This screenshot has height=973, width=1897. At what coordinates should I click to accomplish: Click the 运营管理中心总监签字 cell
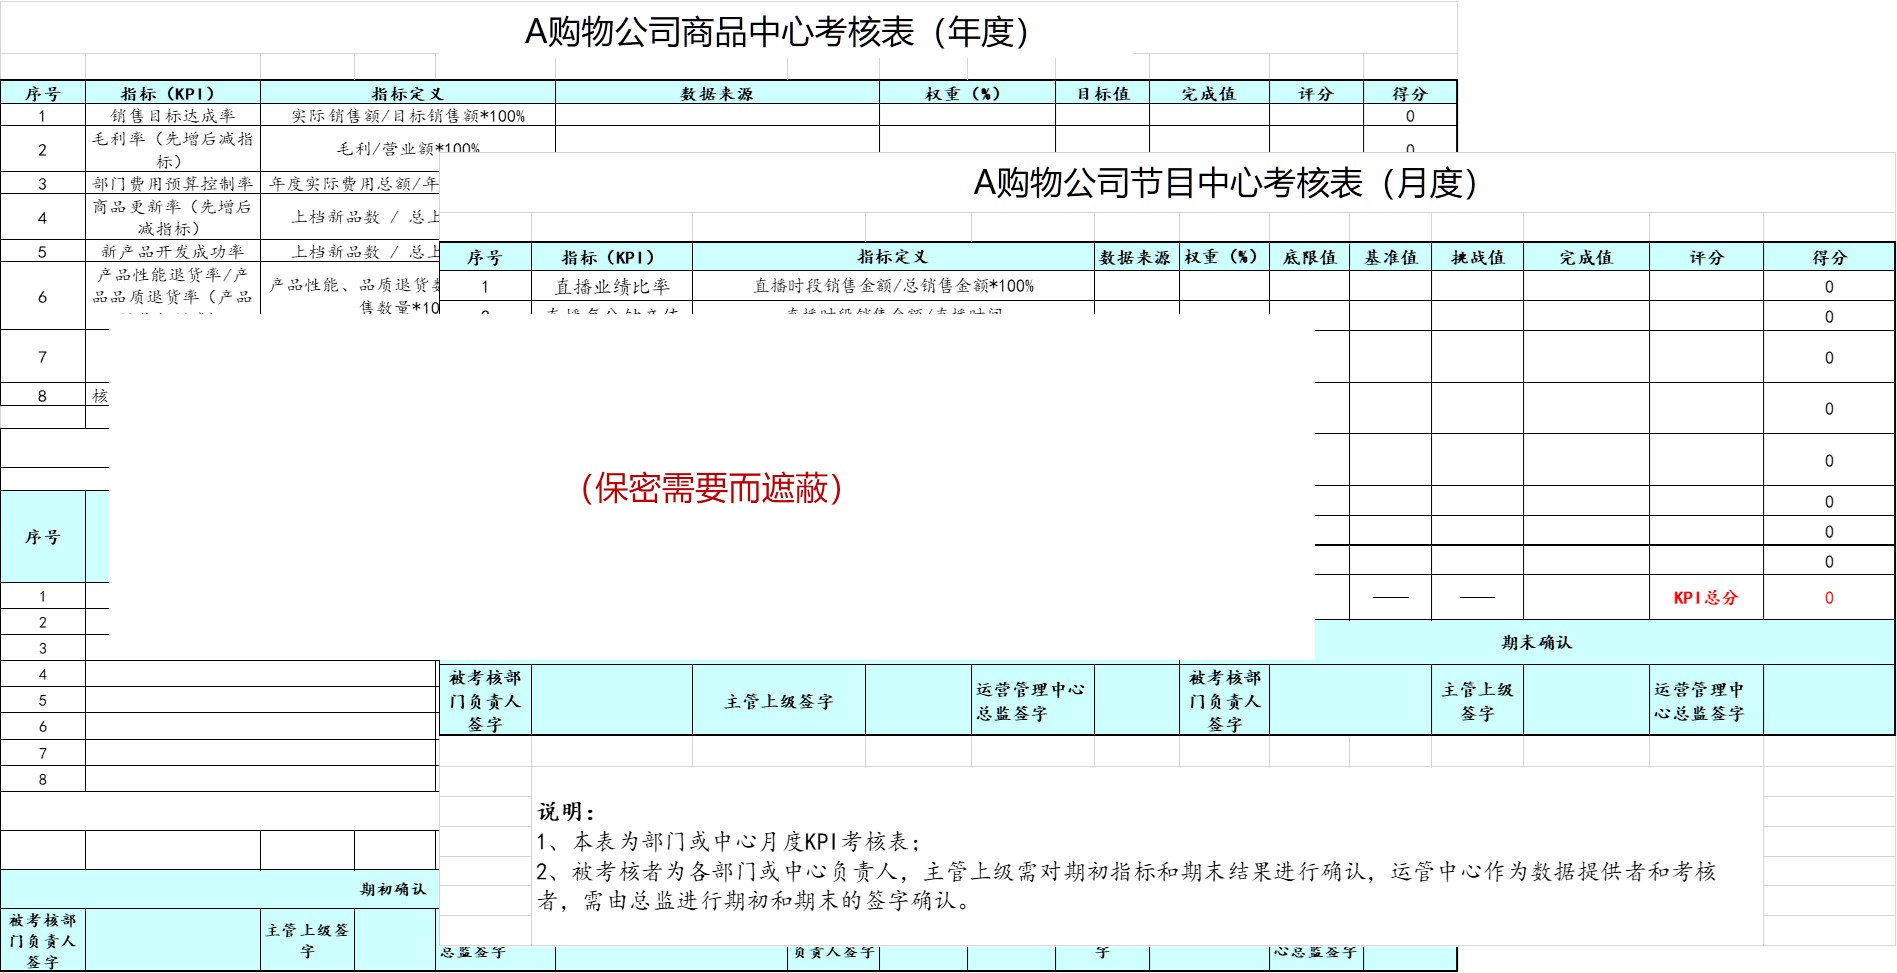(1030, 700)
